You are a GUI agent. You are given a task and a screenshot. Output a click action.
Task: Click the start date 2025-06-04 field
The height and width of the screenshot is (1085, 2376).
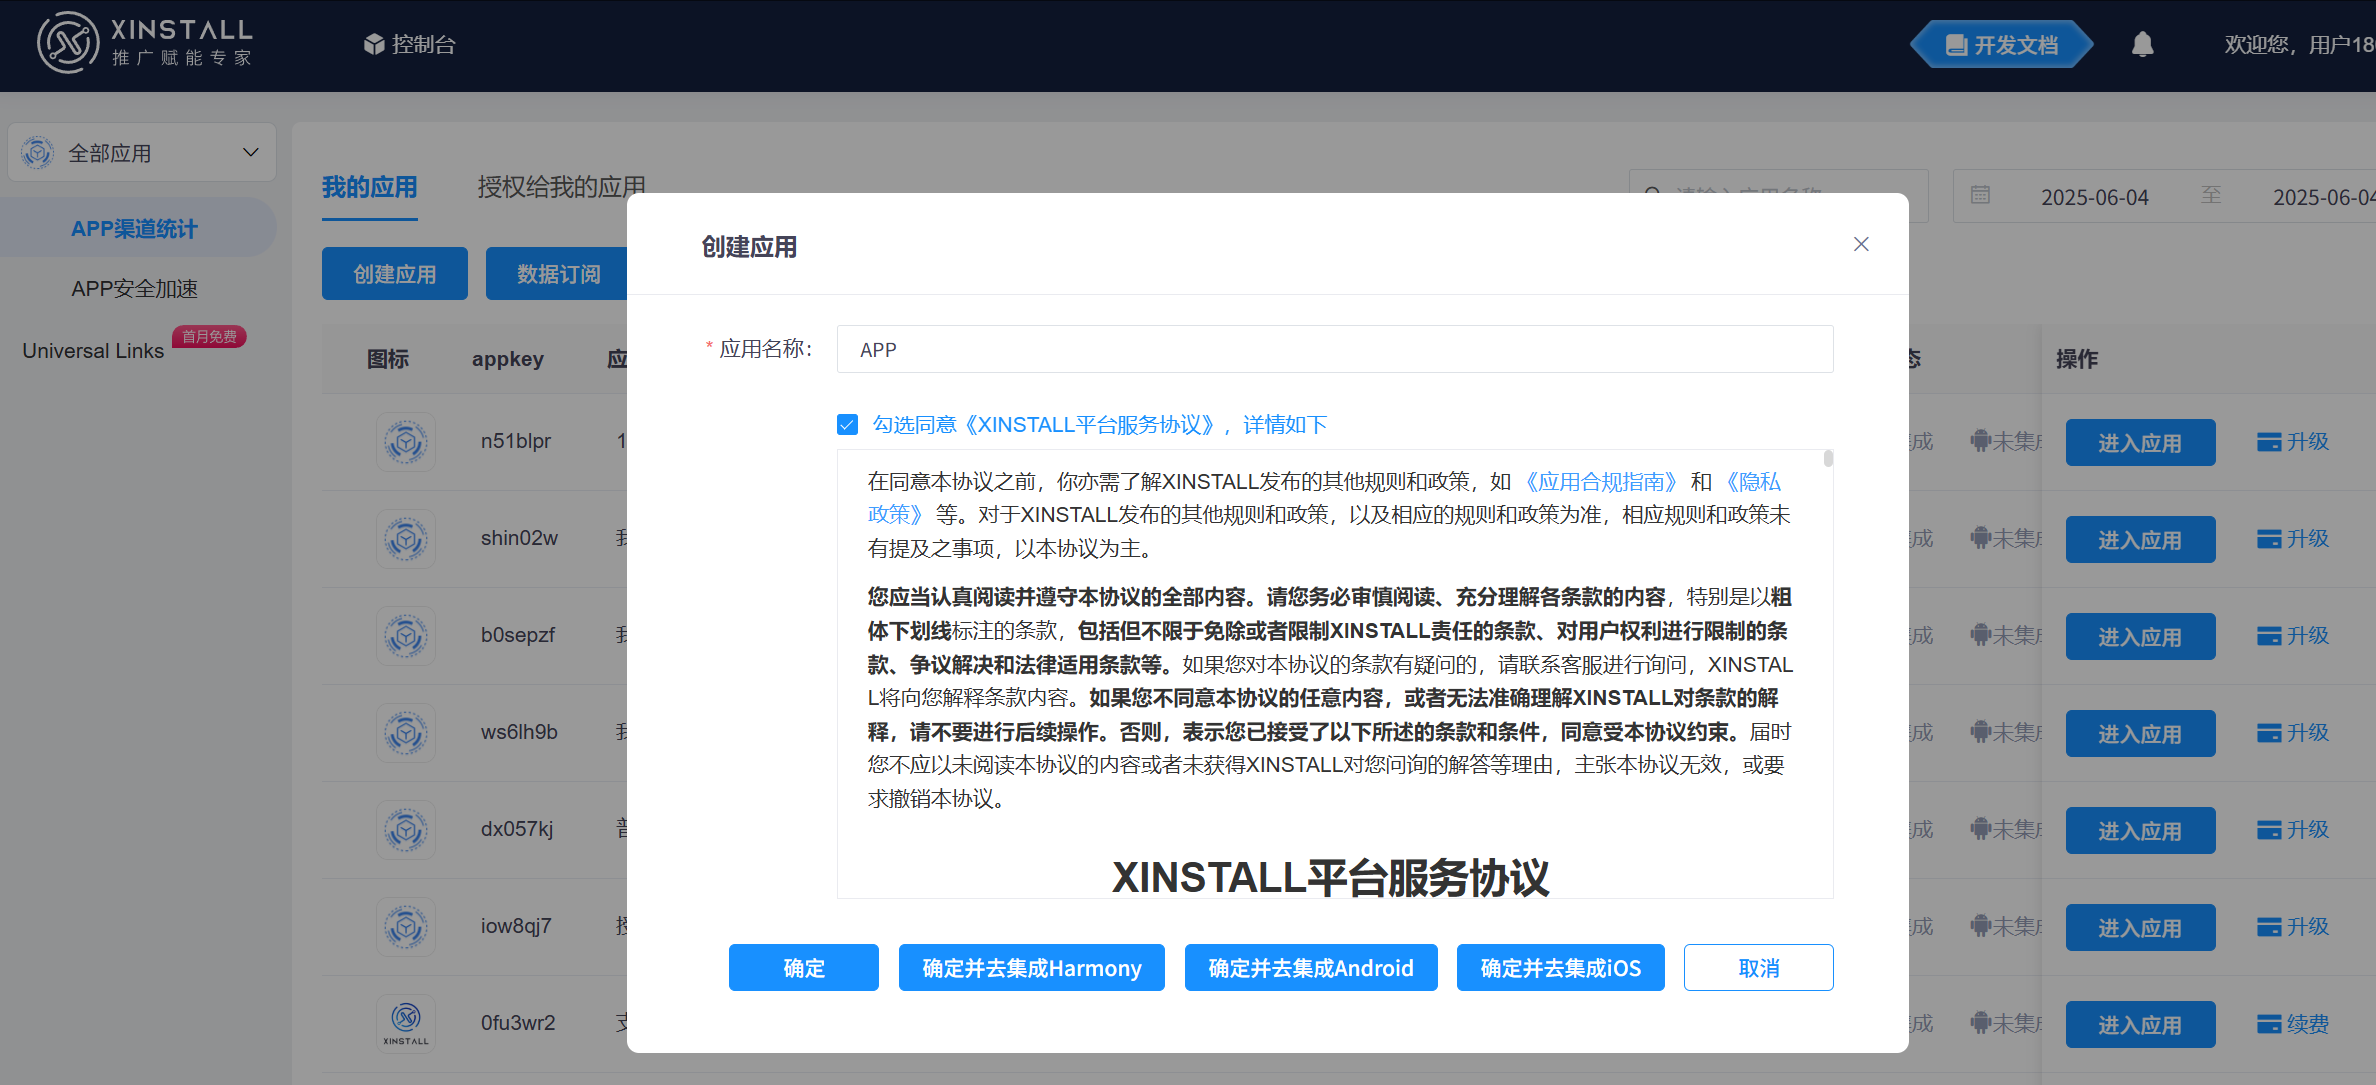tap(2095, 197)
